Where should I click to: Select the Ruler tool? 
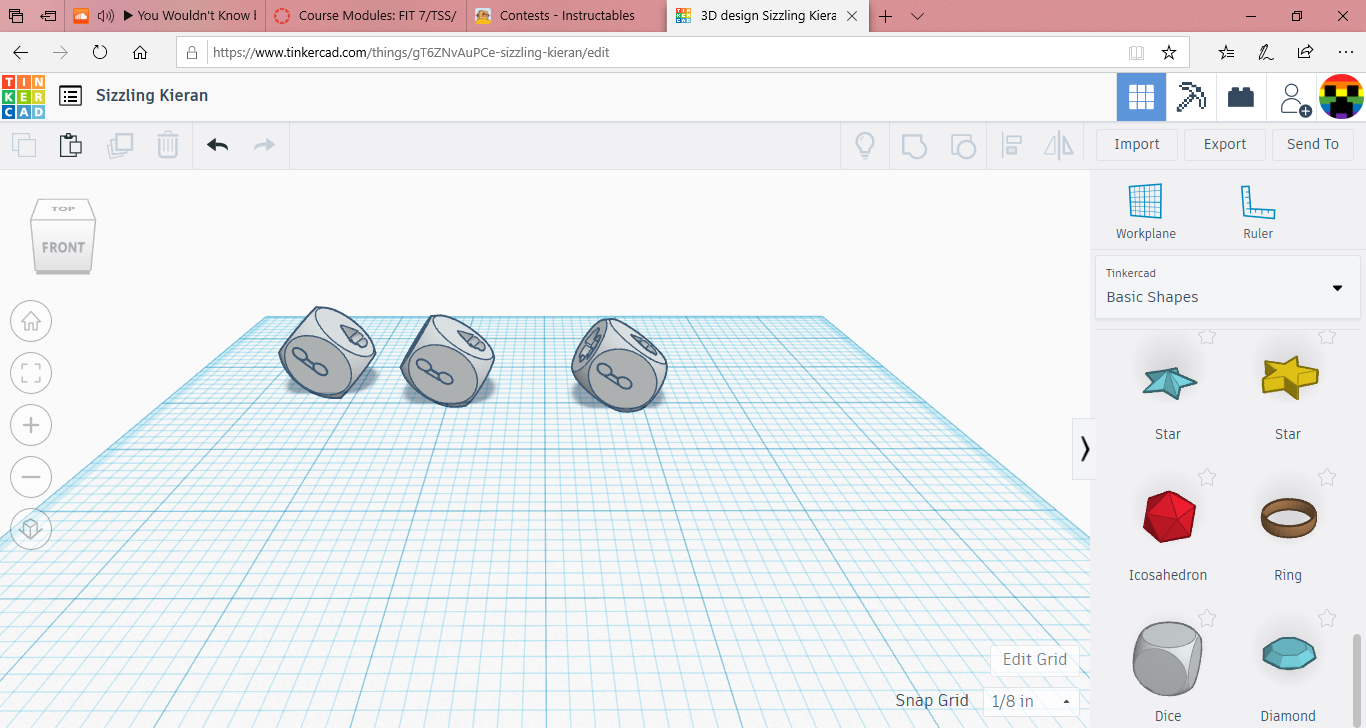coord(1258,211)
